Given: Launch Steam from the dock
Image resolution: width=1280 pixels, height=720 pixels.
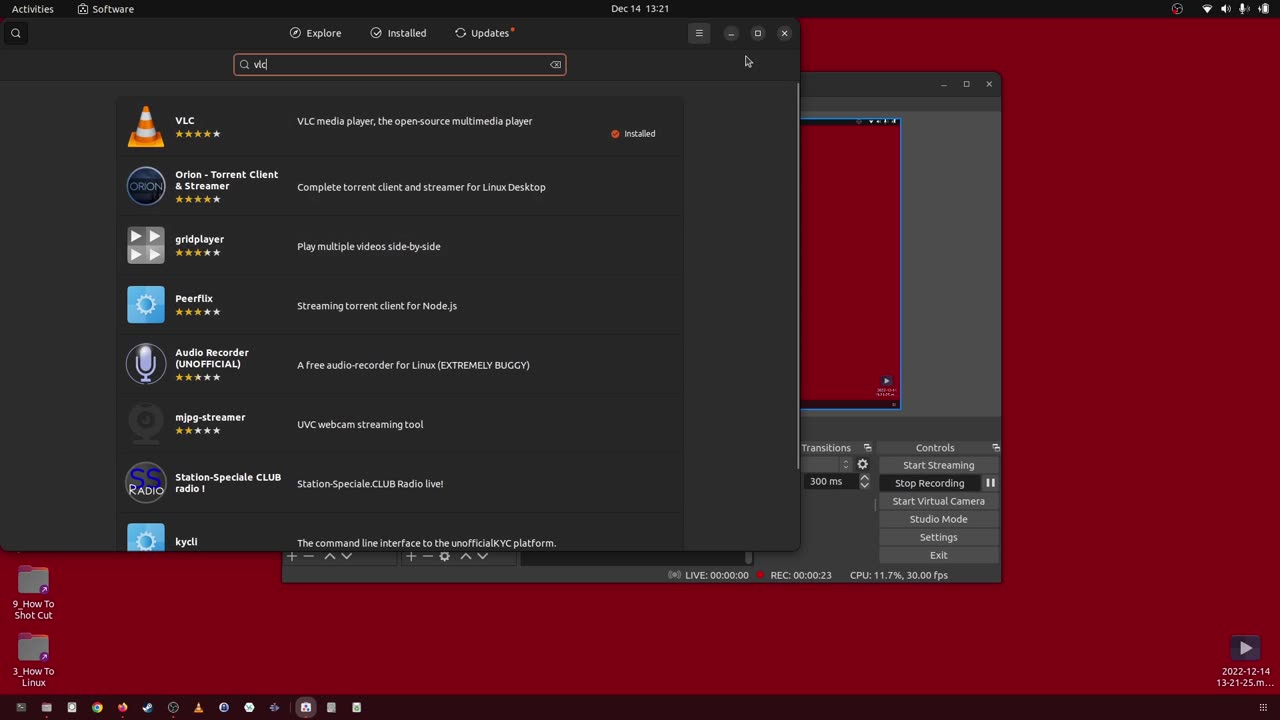Looking at the screenshot, I should (148, 708).
